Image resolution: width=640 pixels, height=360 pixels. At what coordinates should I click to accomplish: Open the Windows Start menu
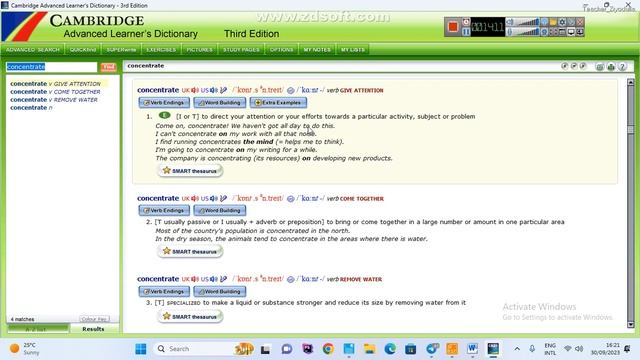coord(141,349)
